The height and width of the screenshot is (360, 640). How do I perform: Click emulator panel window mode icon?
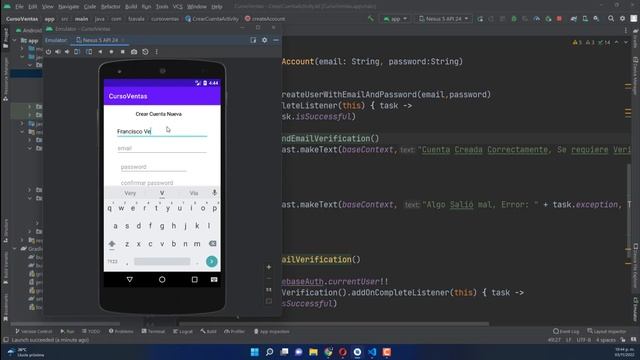pyautogui.click(x=253, y=40)
